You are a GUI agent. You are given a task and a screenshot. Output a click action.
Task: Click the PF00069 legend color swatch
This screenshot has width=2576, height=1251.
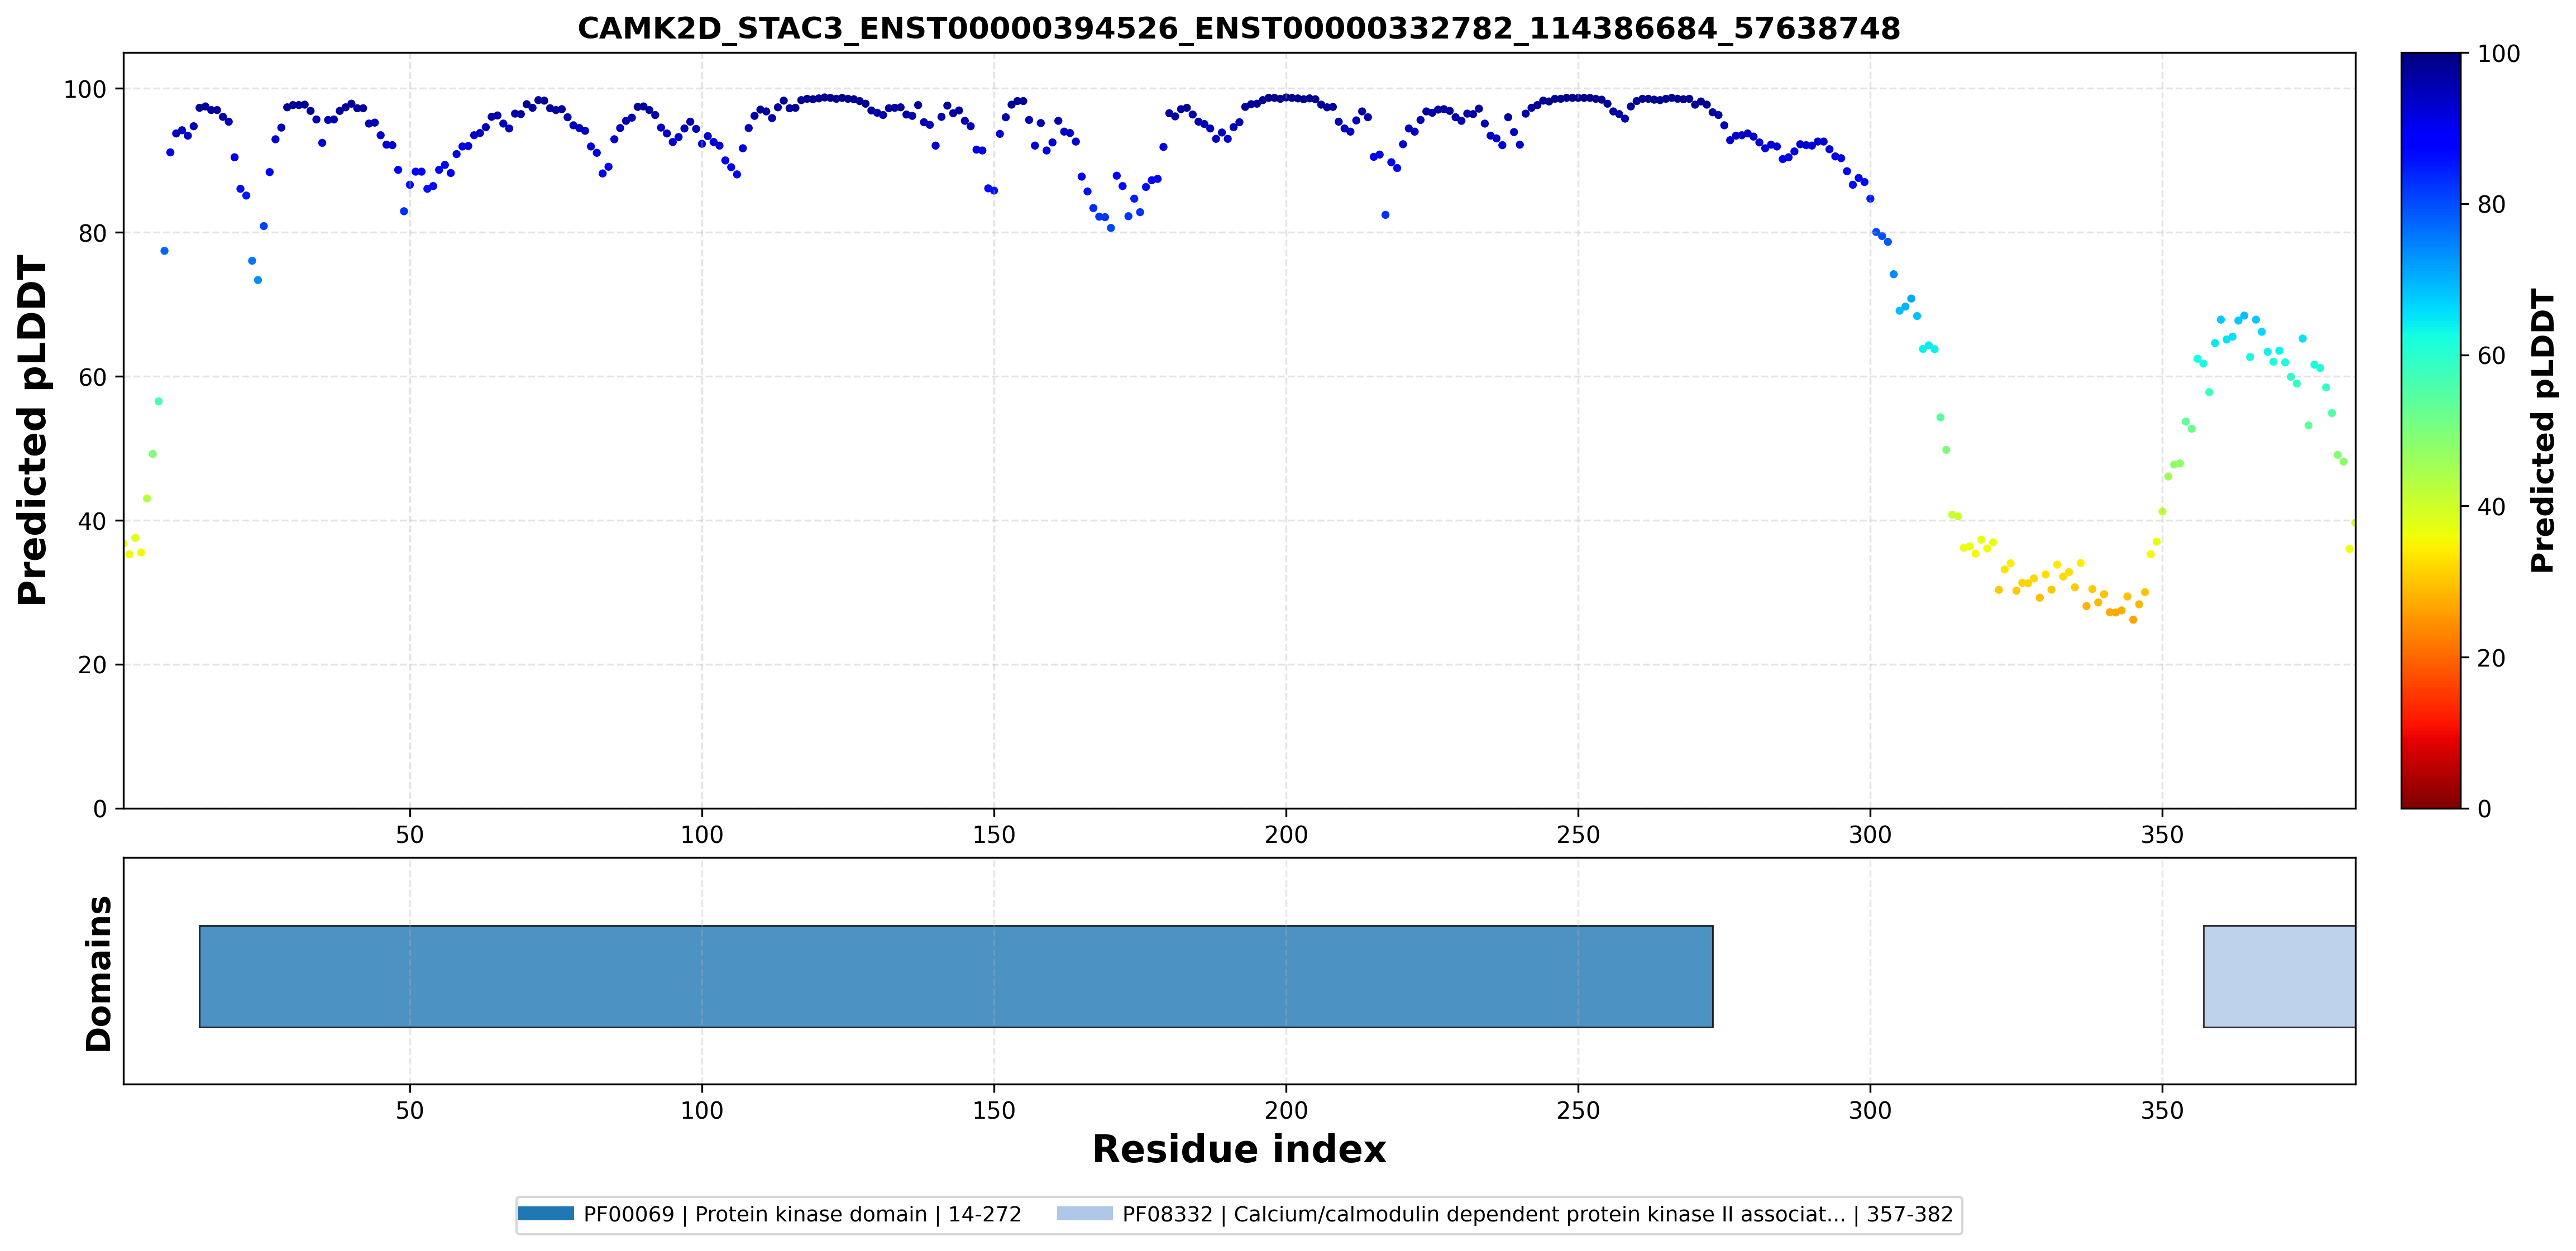pos(546,1214)
